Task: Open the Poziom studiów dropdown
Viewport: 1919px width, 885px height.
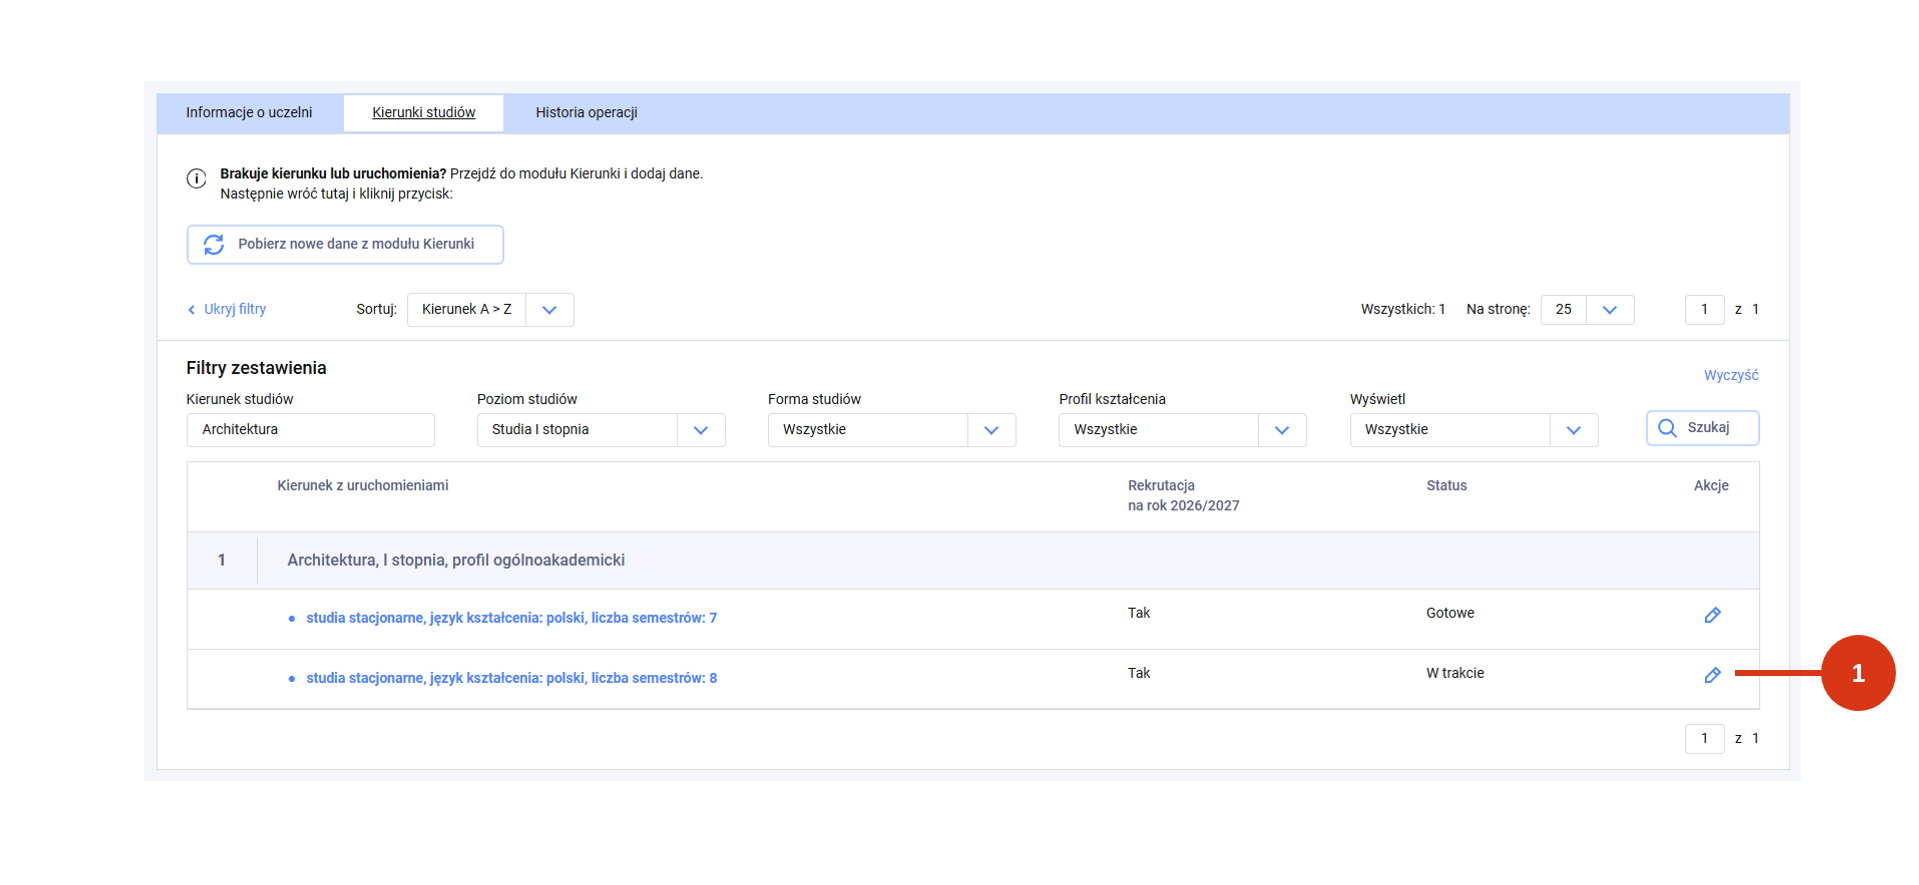Action: click(700, 430)
